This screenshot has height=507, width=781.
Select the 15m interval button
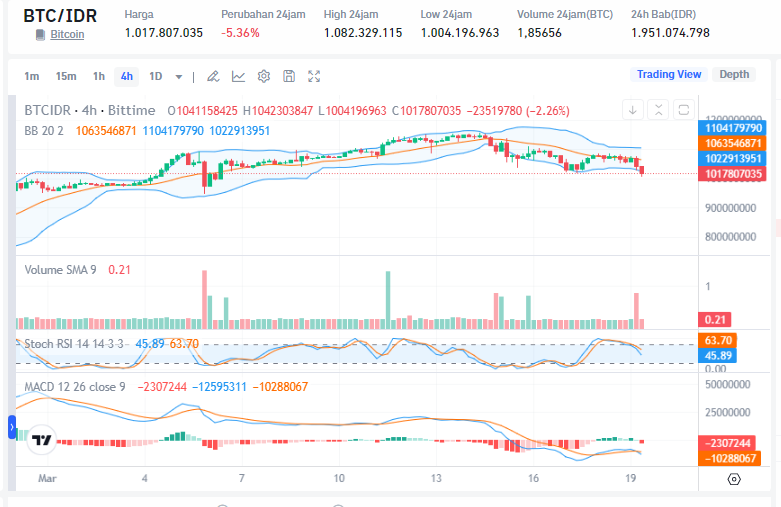66,76
